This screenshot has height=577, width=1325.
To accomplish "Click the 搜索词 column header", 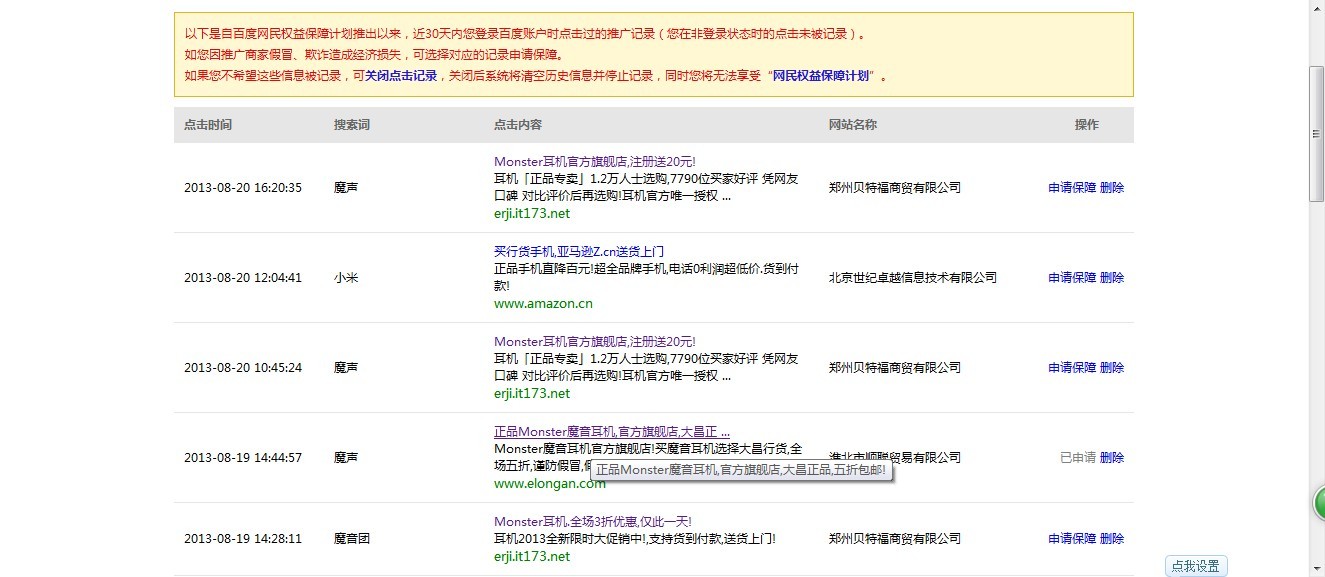I will pyautogui.click(x=352, y=125).
